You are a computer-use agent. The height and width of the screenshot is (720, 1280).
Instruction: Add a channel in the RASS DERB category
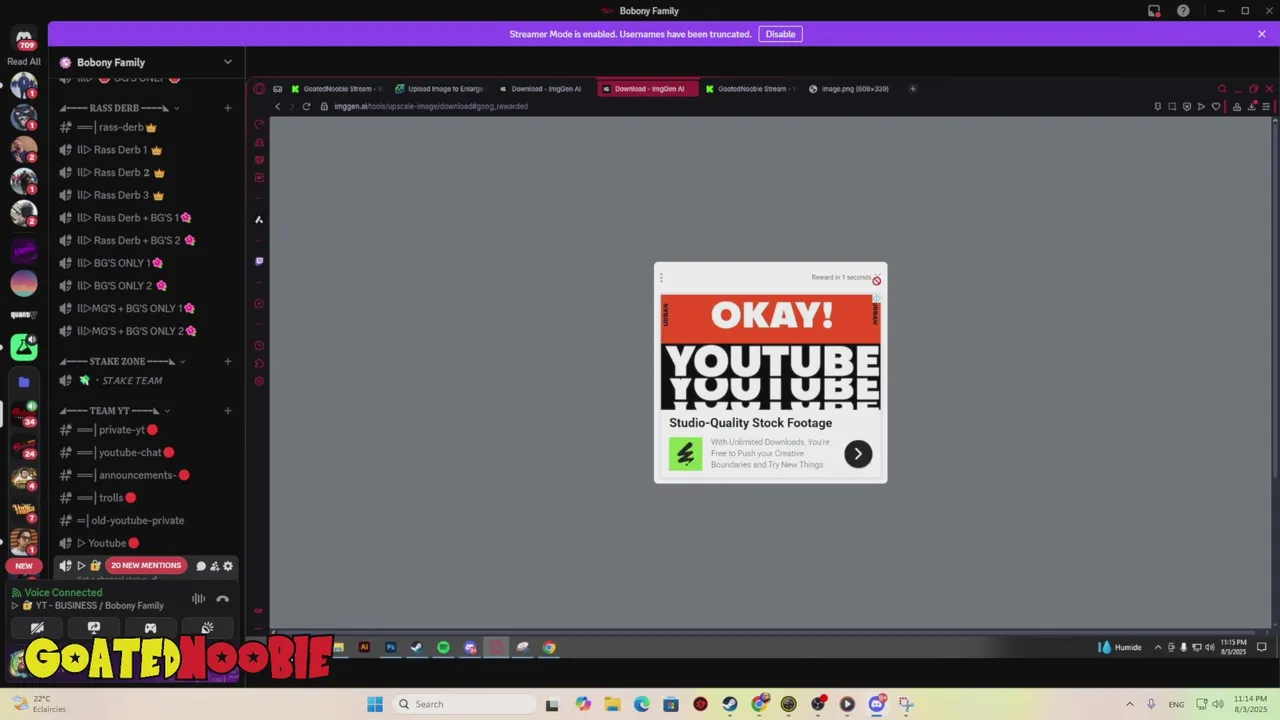228,108
